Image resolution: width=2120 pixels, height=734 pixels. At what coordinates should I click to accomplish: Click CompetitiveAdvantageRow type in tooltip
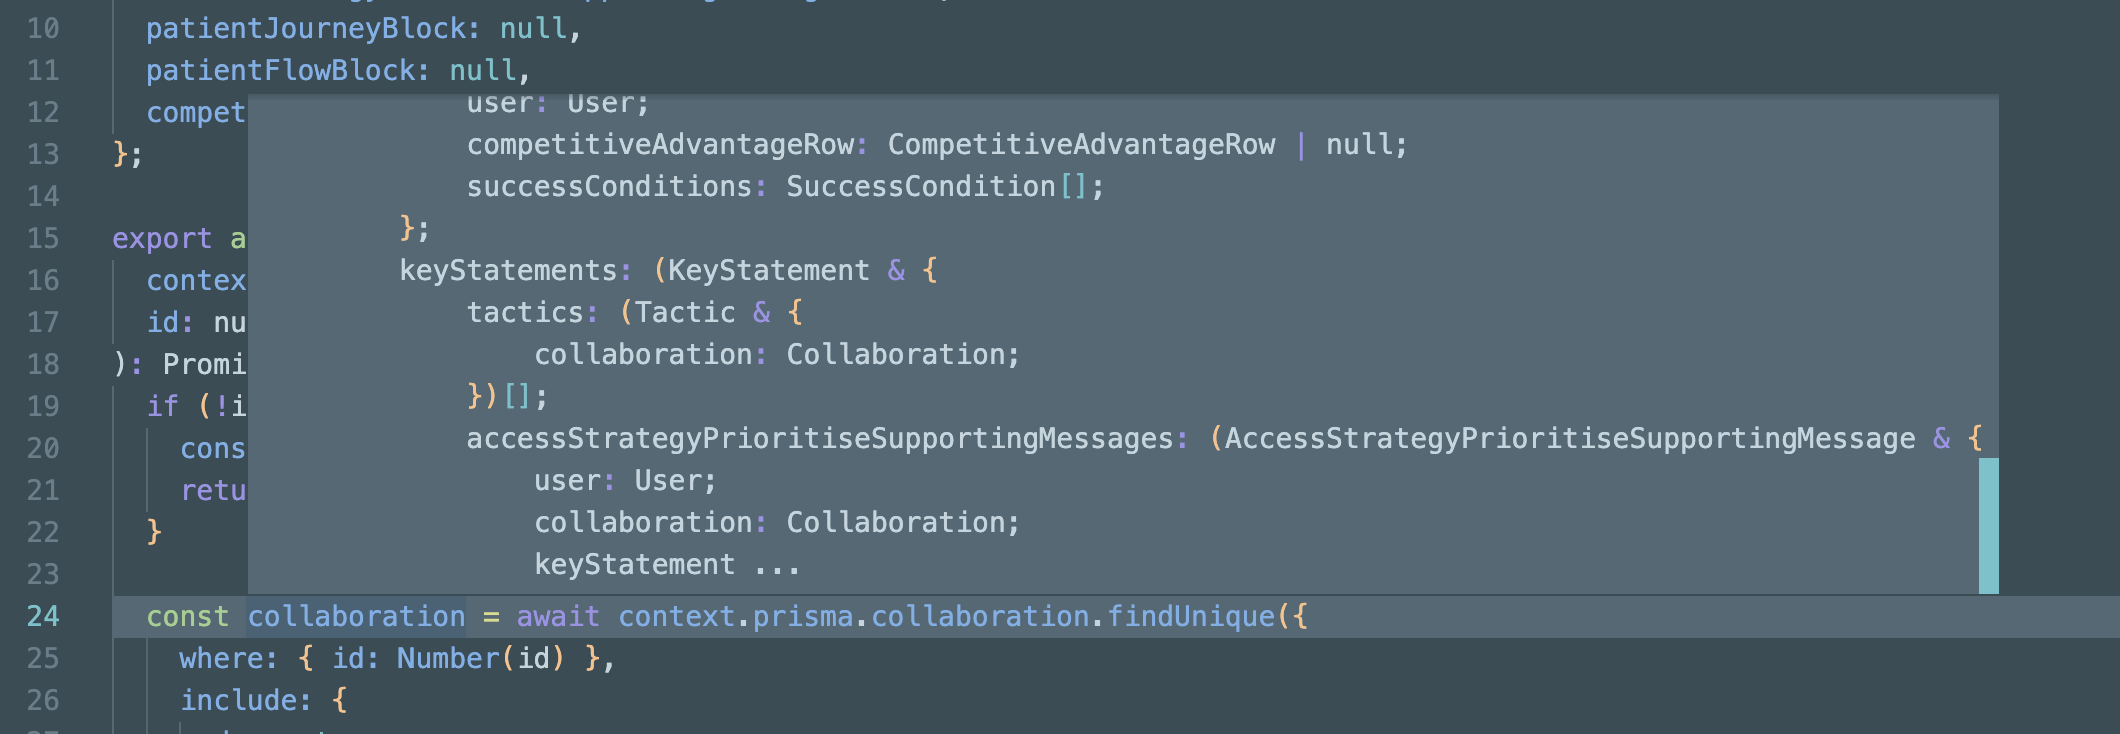pos(1081,144)
